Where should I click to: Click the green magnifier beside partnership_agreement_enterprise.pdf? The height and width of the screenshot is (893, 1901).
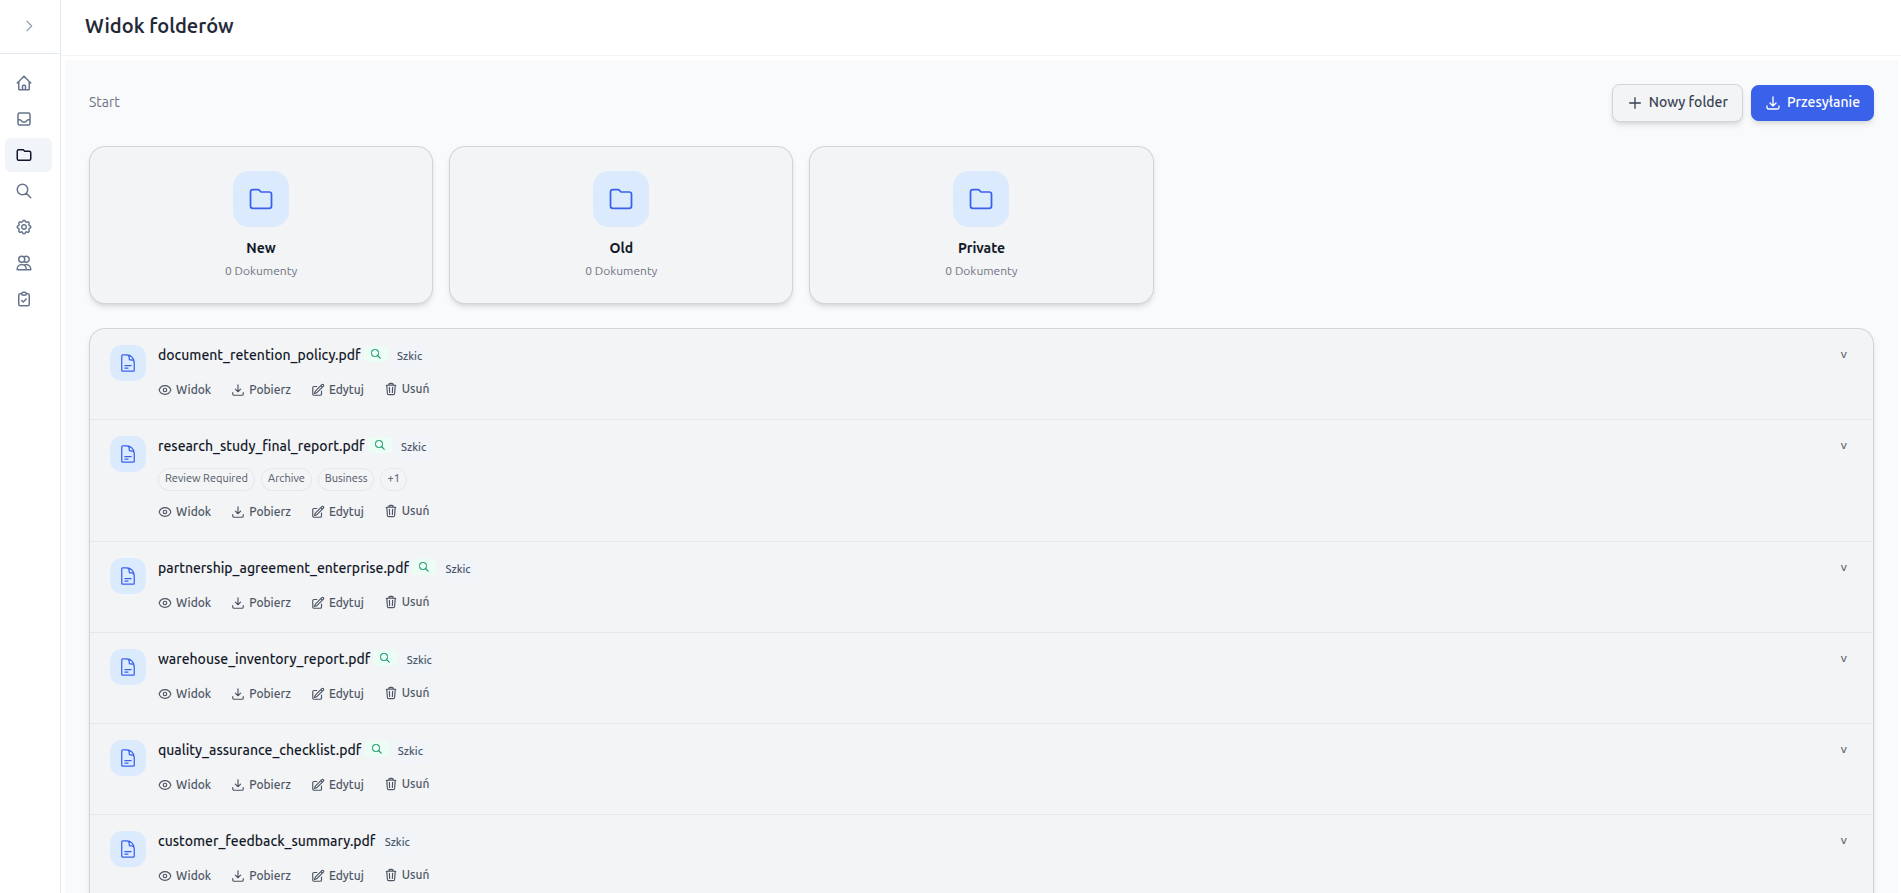(x=424, y=567)
